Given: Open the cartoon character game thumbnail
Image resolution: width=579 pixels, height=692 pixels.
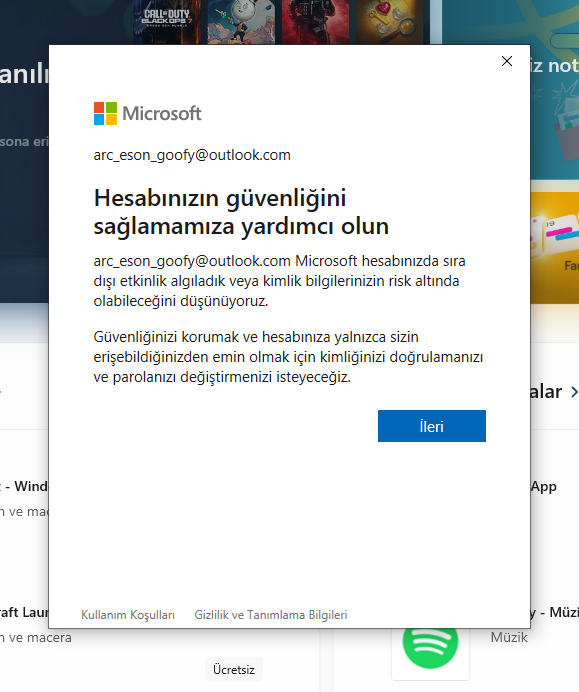Looking at the screenshot, I should (241, 22).
